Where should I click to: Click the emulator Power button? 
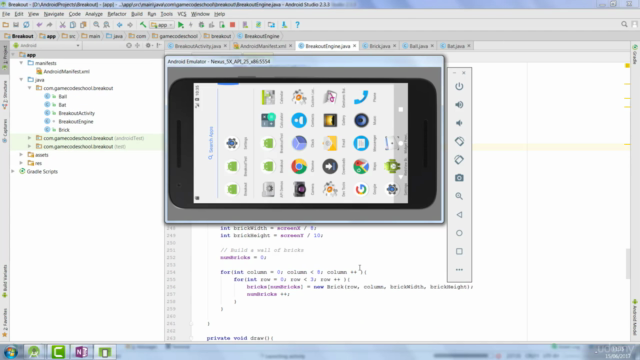[x=459, y=87]
